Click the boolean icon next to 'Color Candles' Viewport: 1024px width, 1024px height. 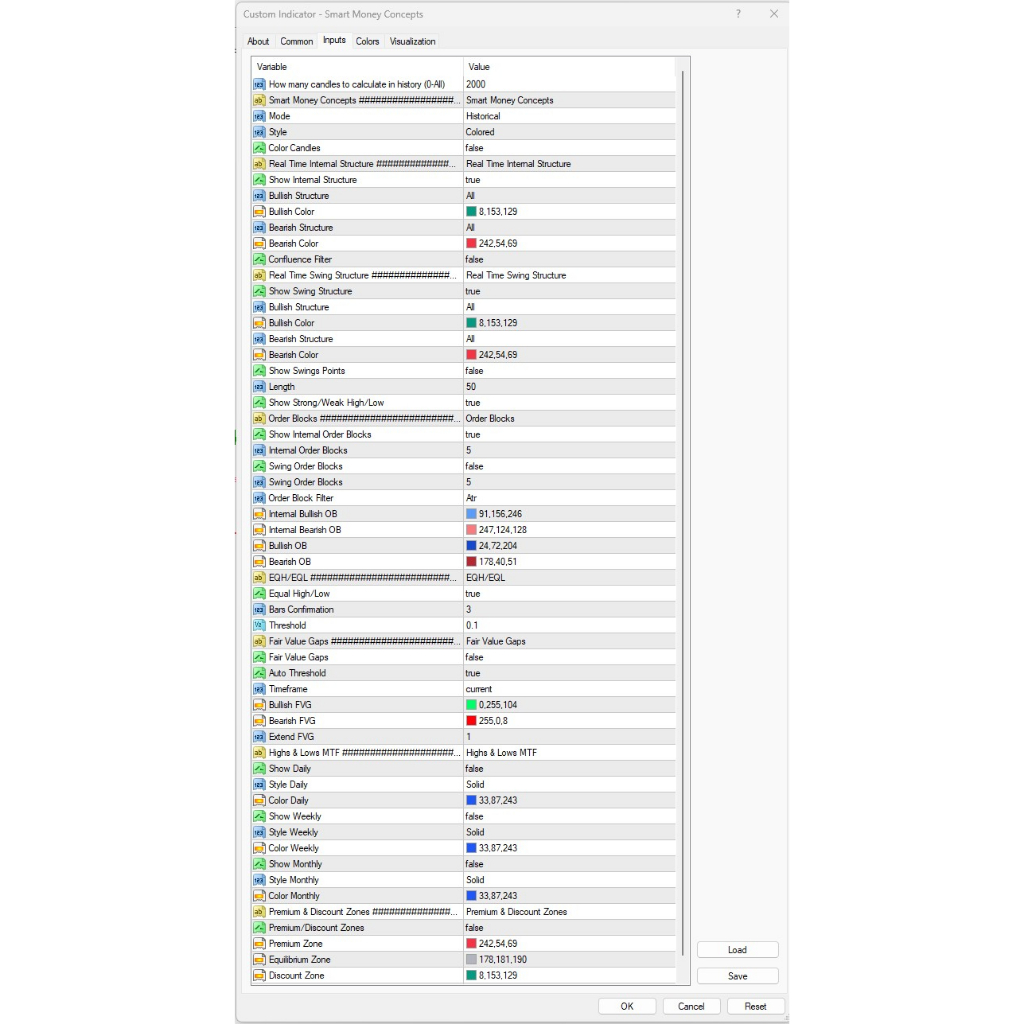259,148
